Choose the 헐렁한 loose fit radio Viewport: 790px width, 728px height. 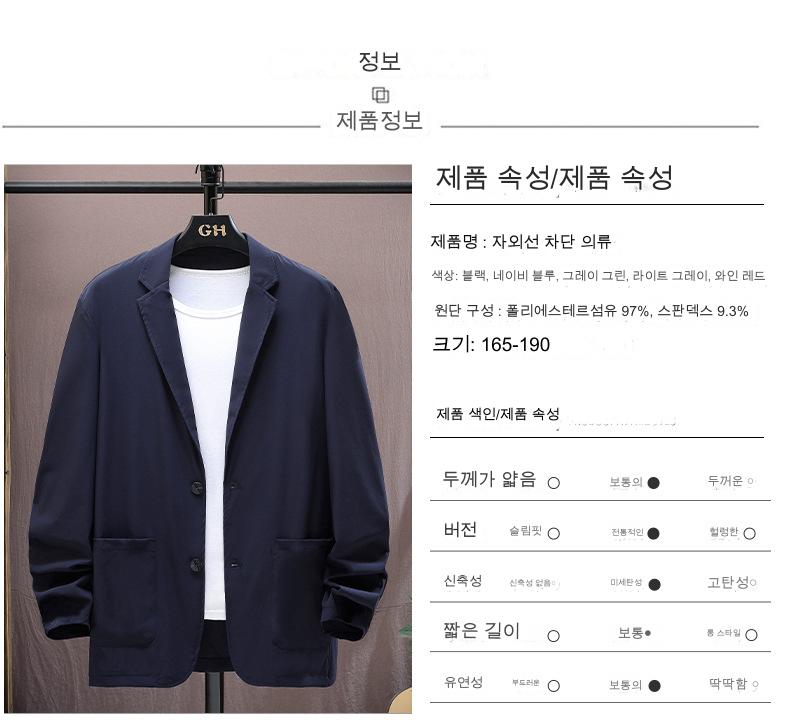click(749, 534)
